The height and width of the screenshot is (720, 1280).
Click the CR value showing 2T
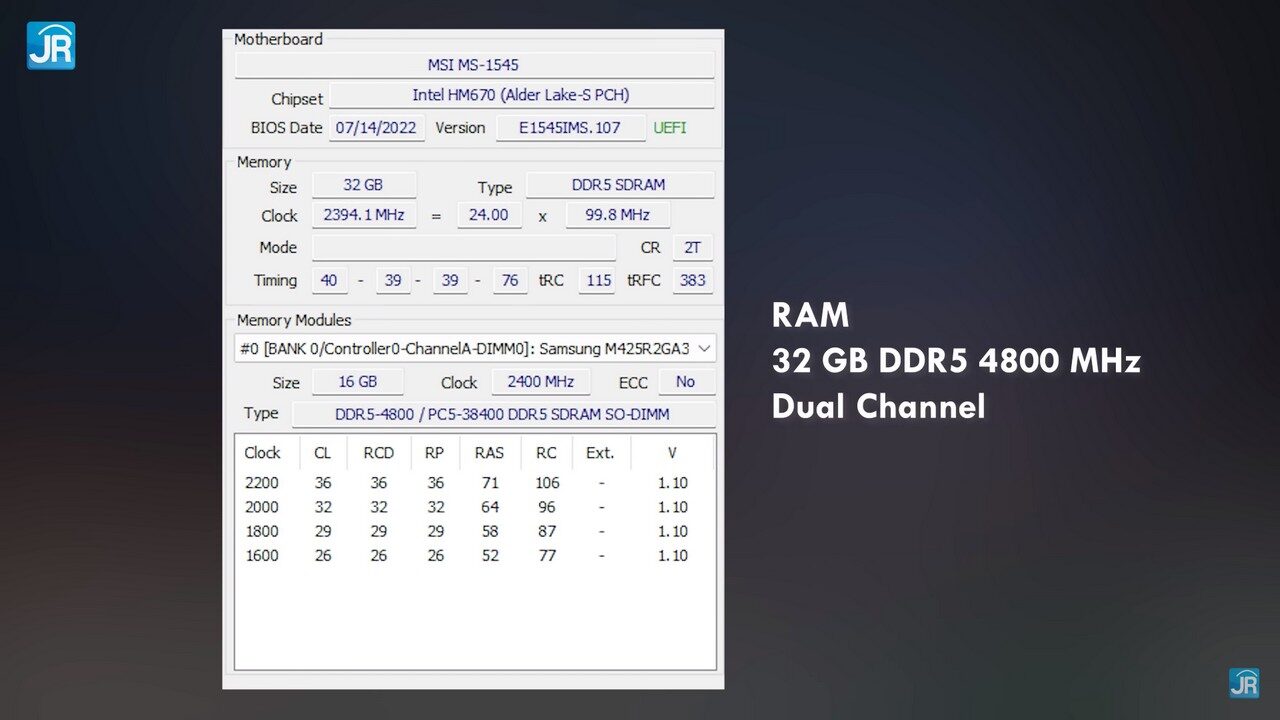coord(692,247)
